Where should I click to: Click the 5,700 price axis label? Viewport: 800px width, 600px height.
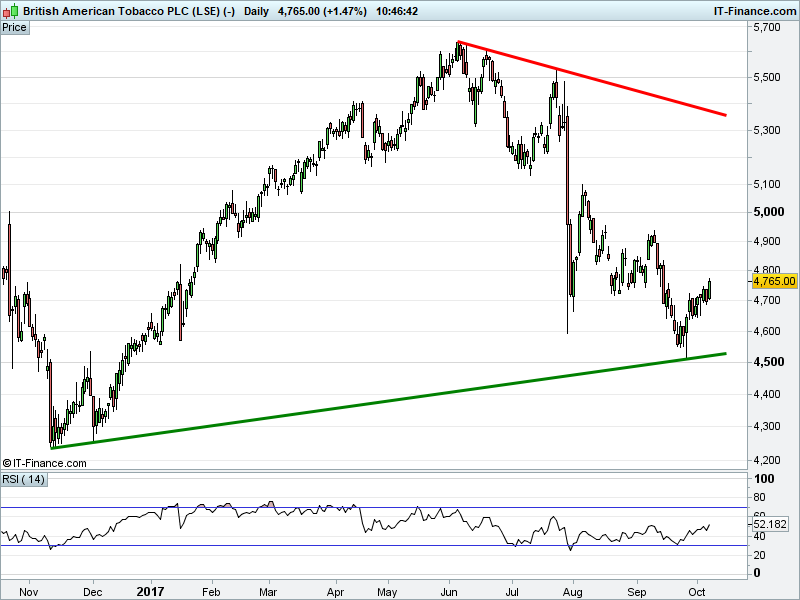(767, 27)
